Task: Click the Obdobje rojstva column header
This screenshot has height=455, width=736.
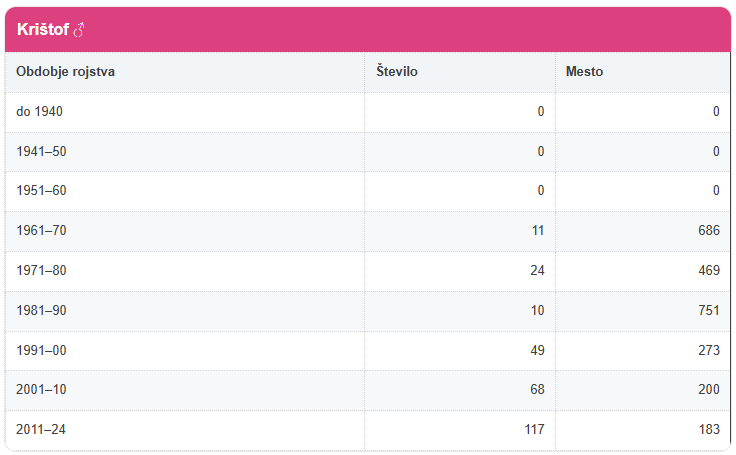Action: [x=65, y=72]
